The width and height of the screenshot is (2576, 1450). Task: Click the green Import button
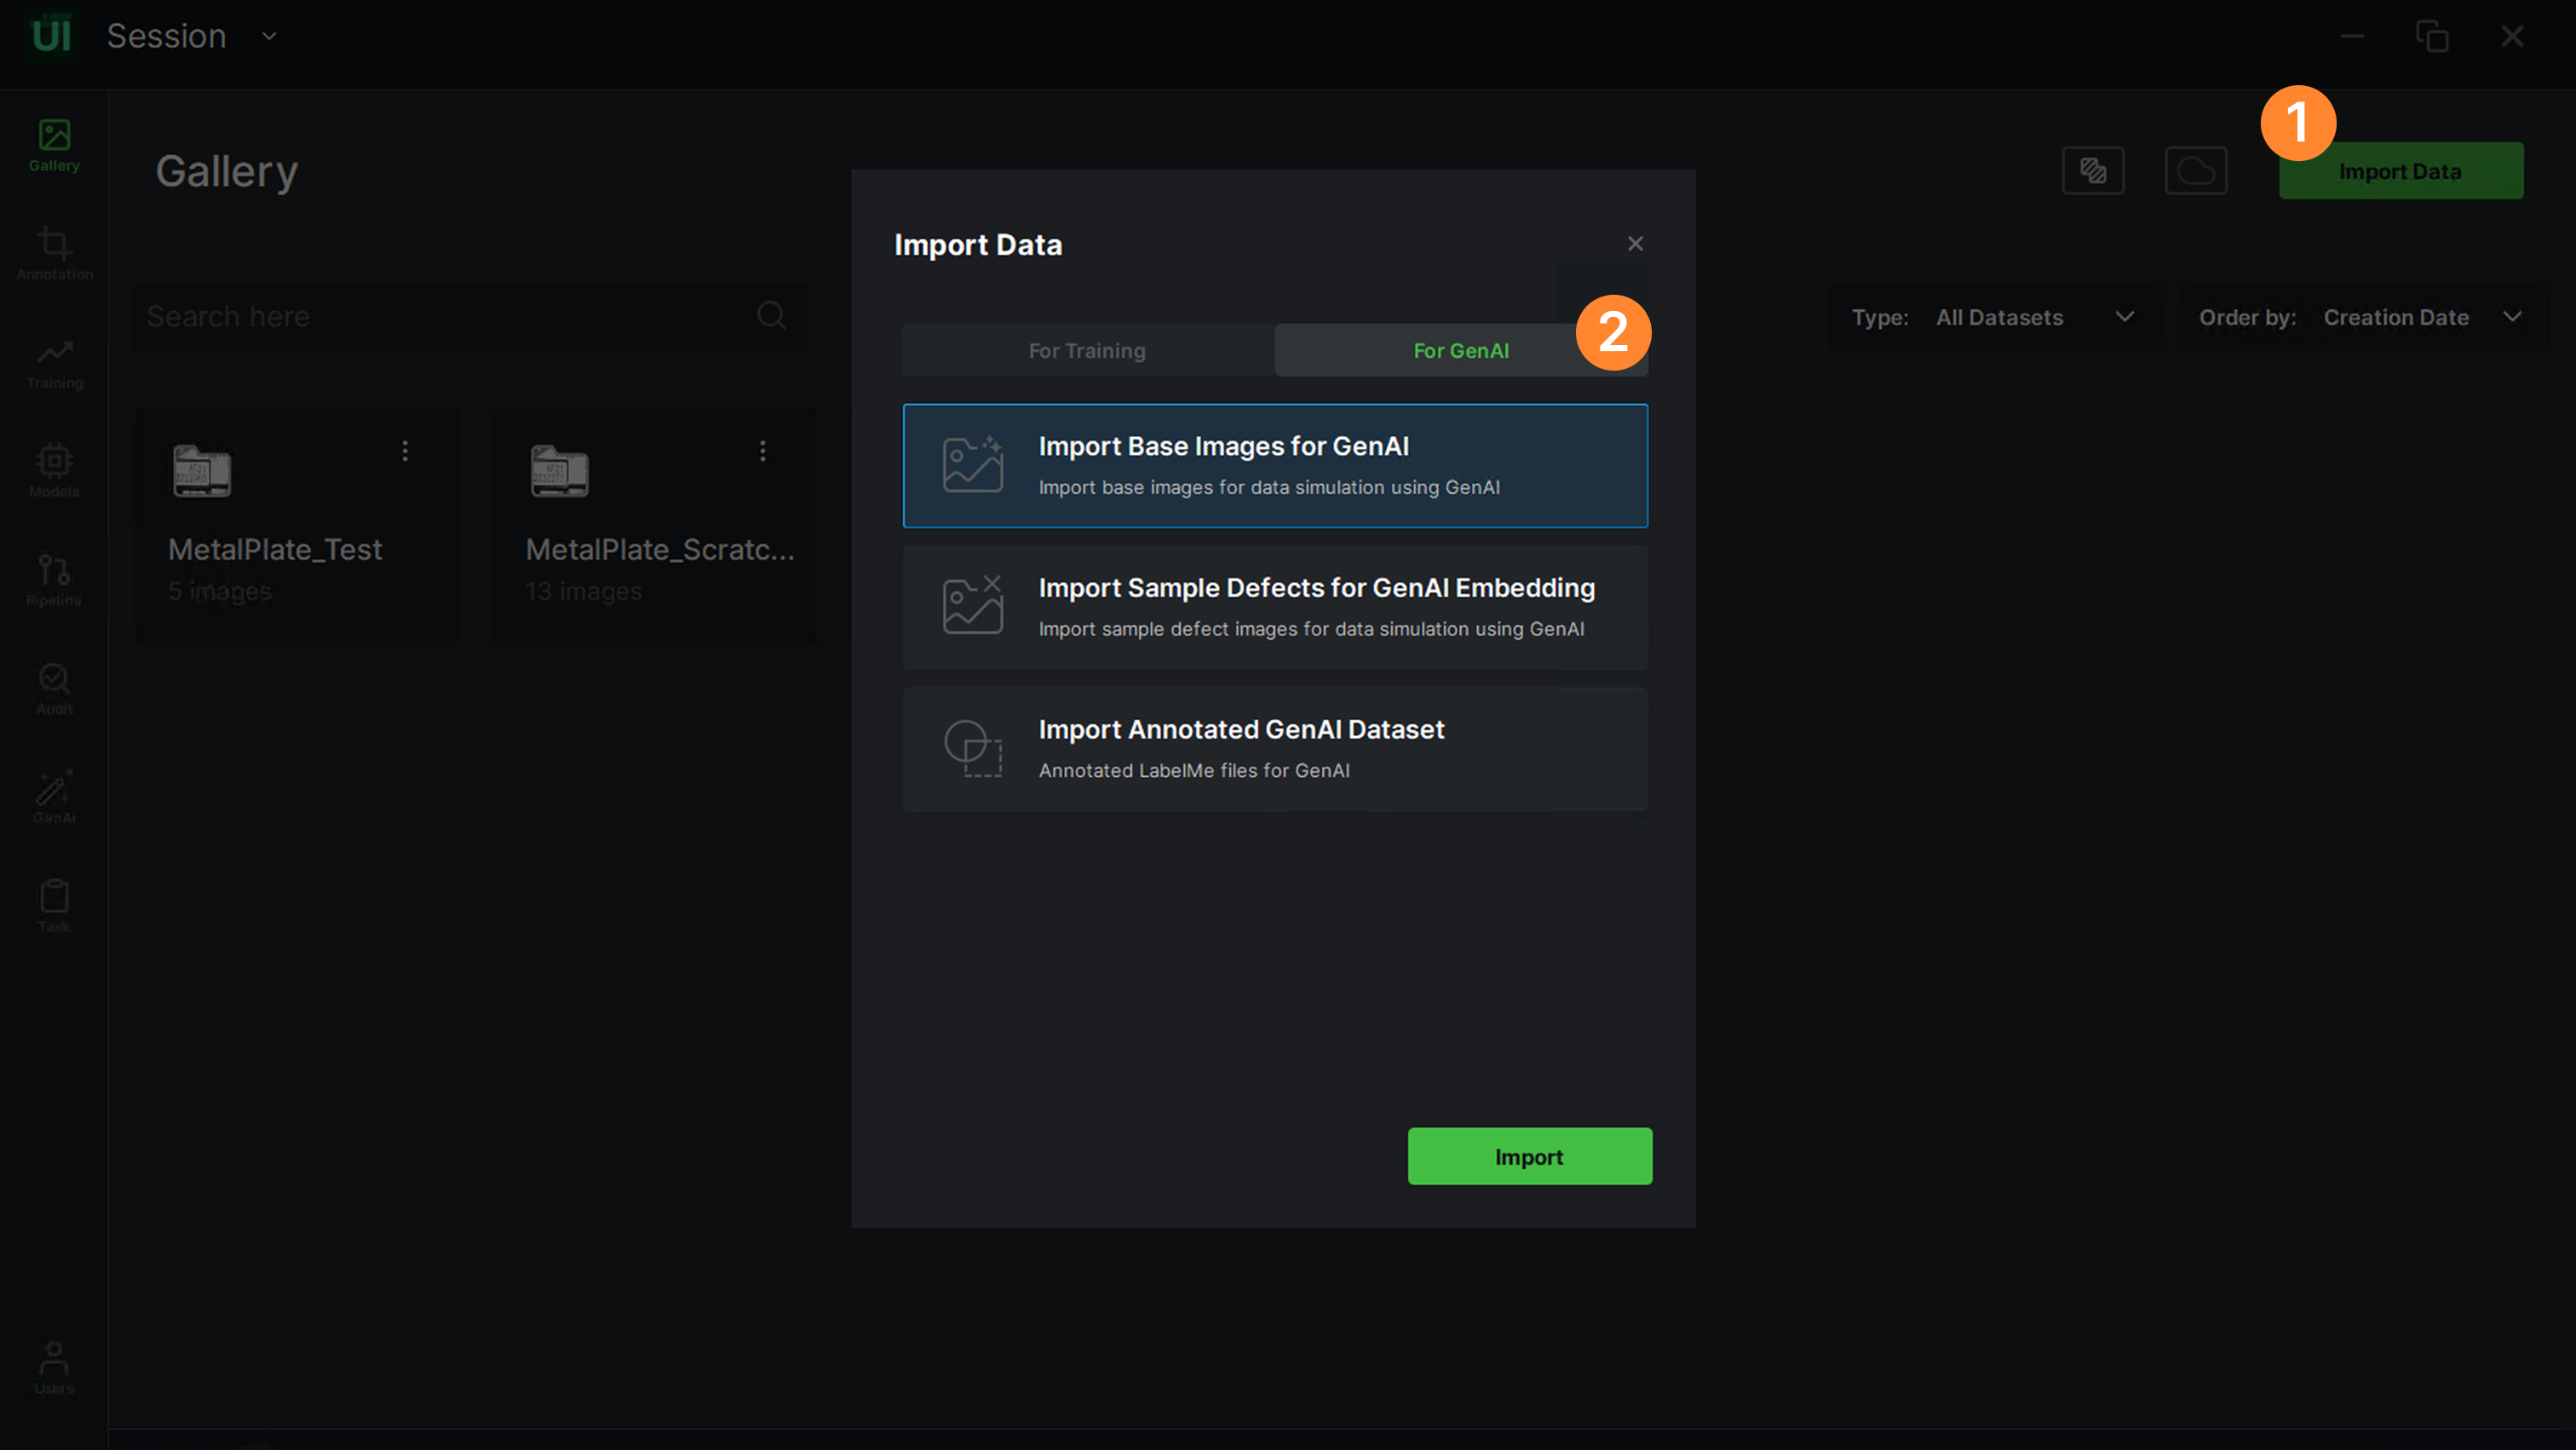[x=1529, y=1157]
